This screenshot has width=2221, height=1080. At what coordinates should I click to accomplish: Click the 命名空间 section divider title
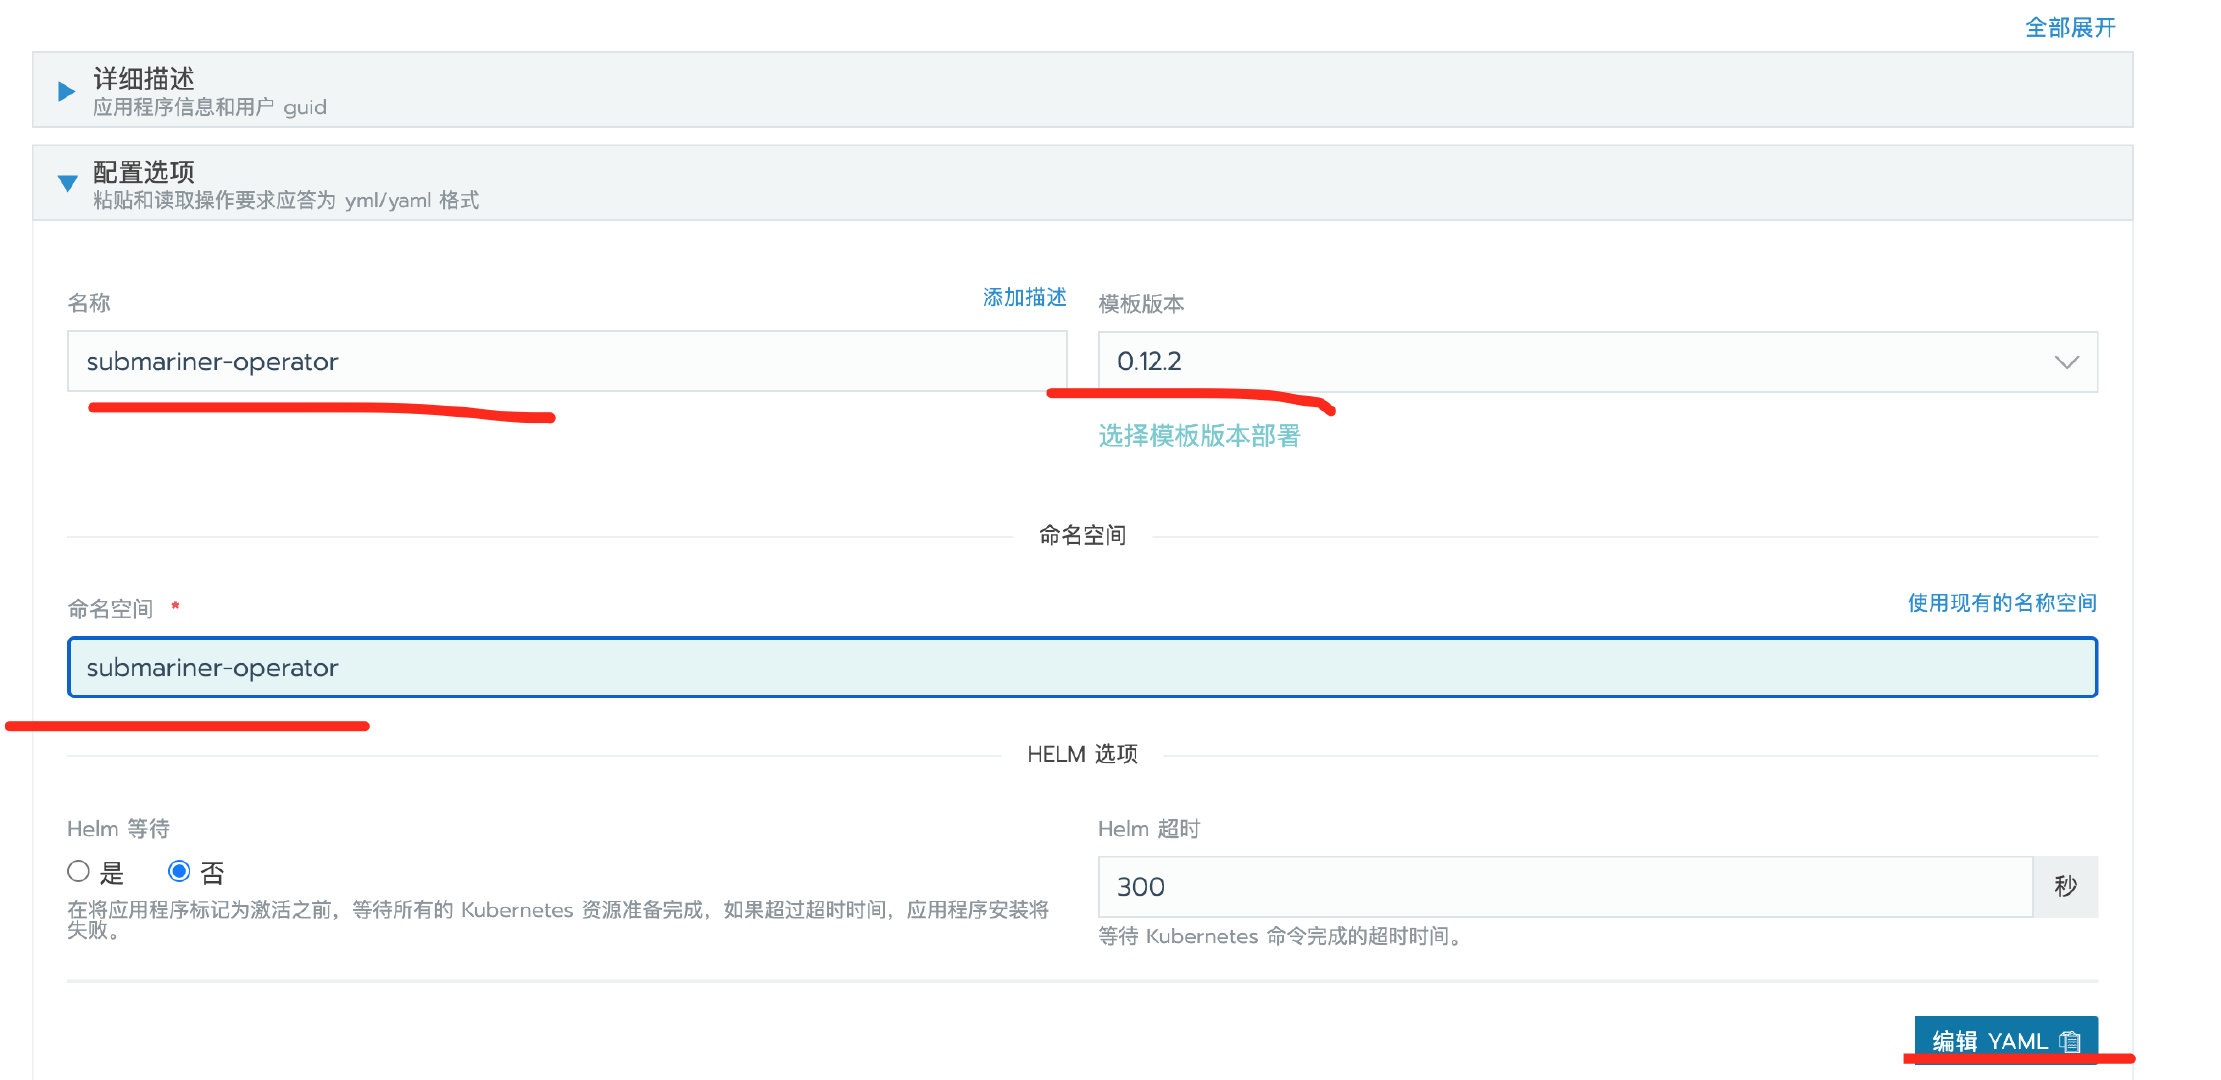[x=1082, y=536]
